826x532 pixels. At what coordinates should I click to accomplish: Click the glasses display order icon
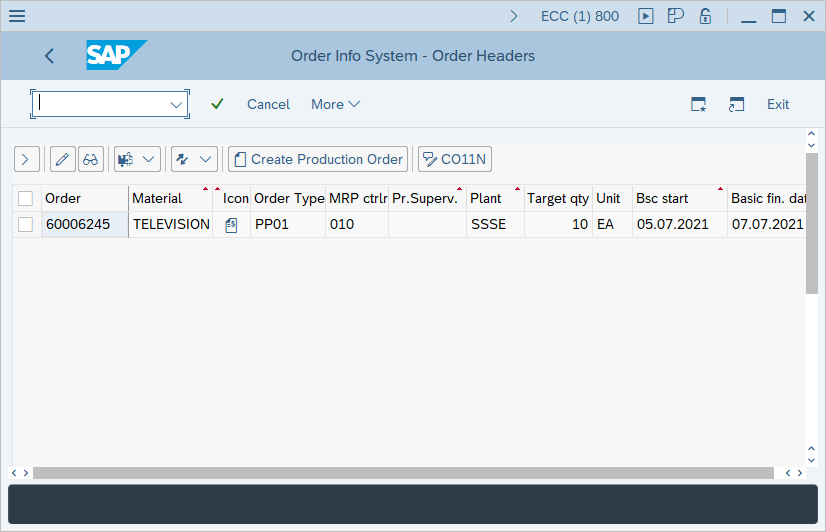pos(91,159)
